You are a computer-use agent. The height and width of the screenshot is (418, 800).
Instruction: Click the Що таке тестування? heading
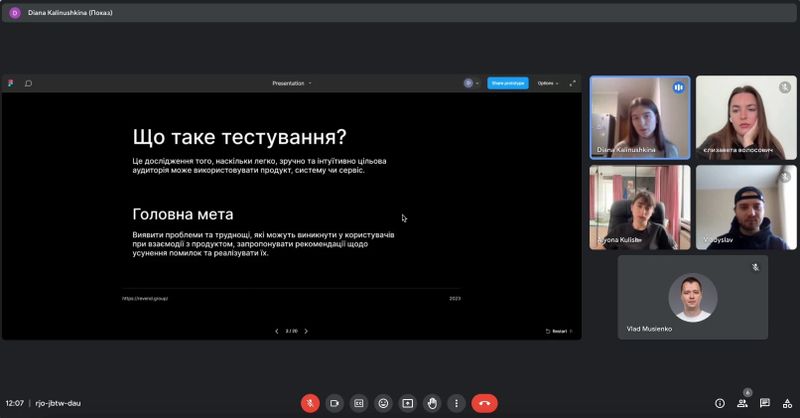239,137
